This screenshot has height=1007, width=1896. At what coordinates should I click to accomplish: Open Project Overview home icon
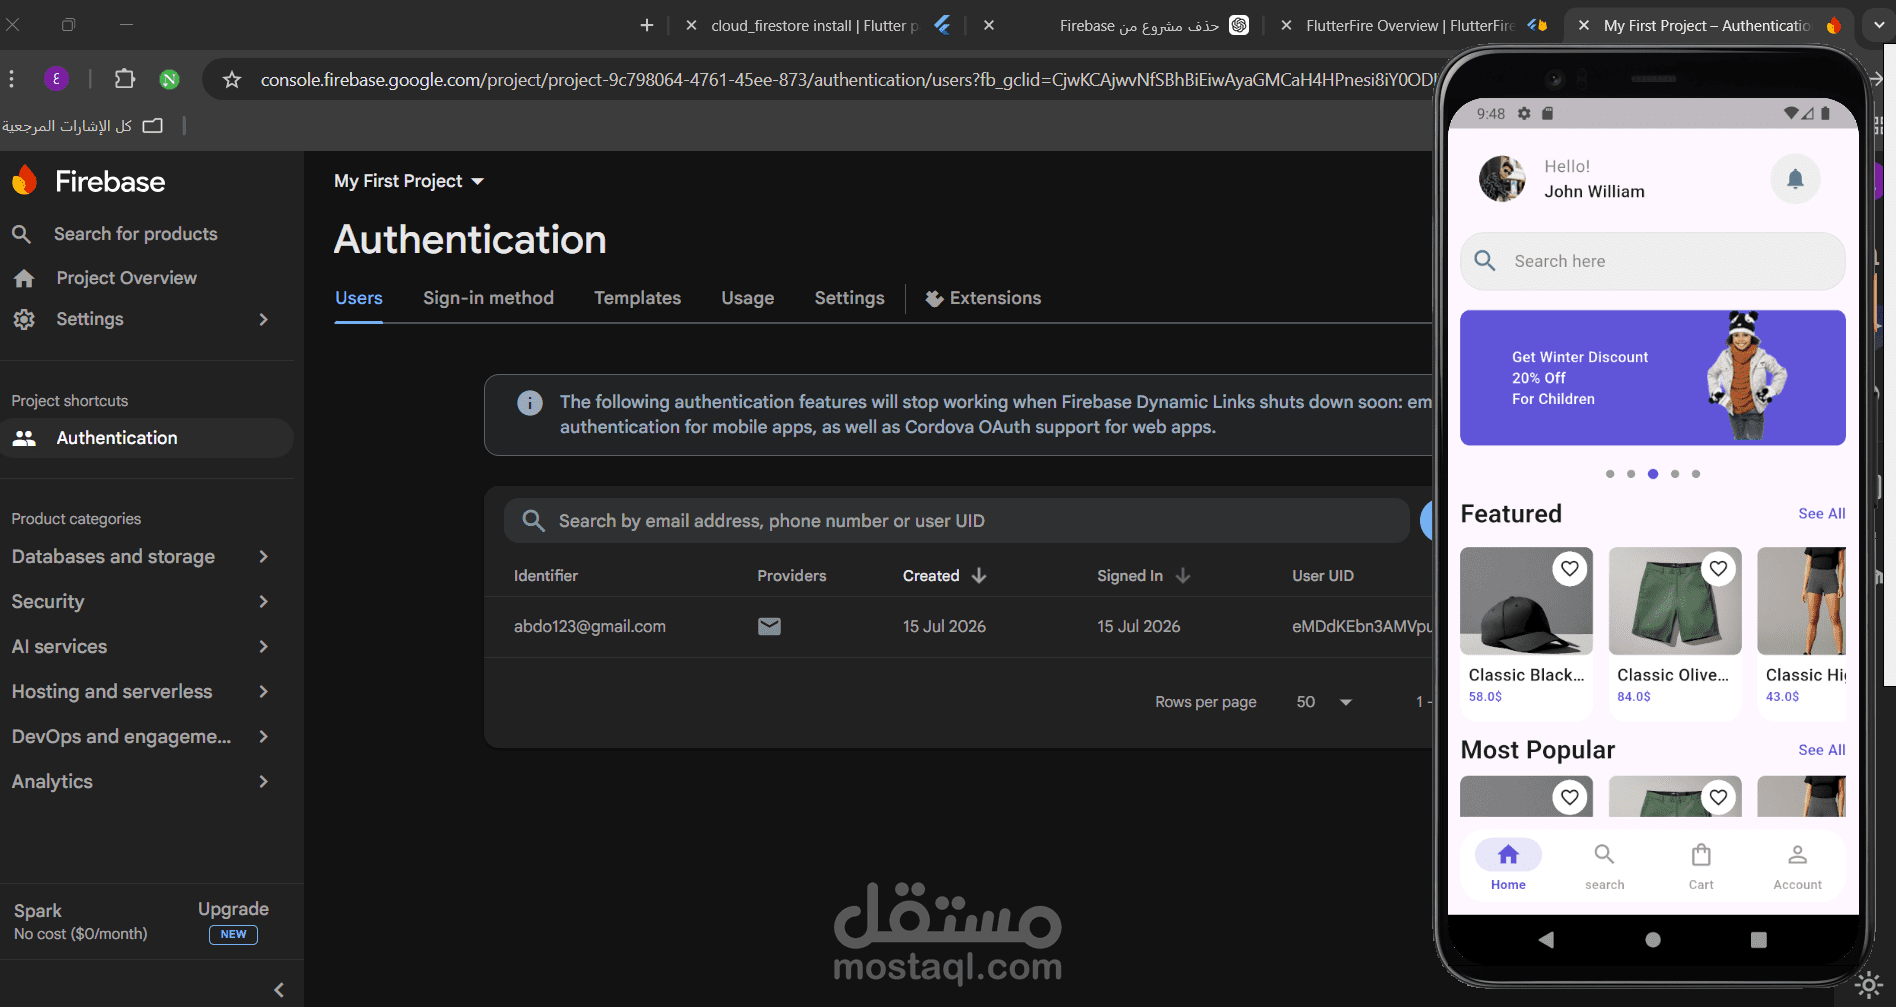24,278
